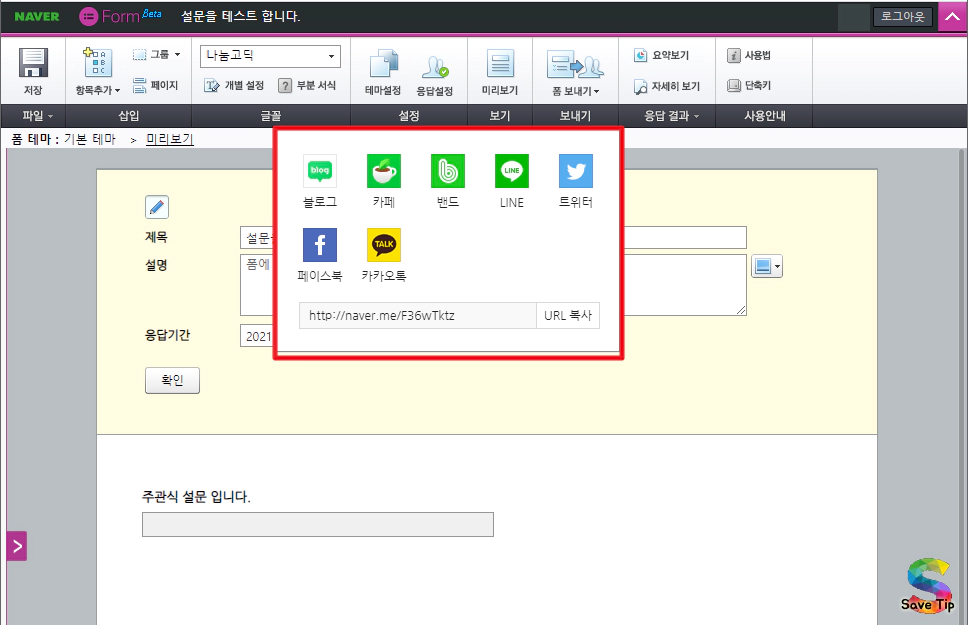Click the NAVER logo
968x625 pixels.
coord(37,17)
